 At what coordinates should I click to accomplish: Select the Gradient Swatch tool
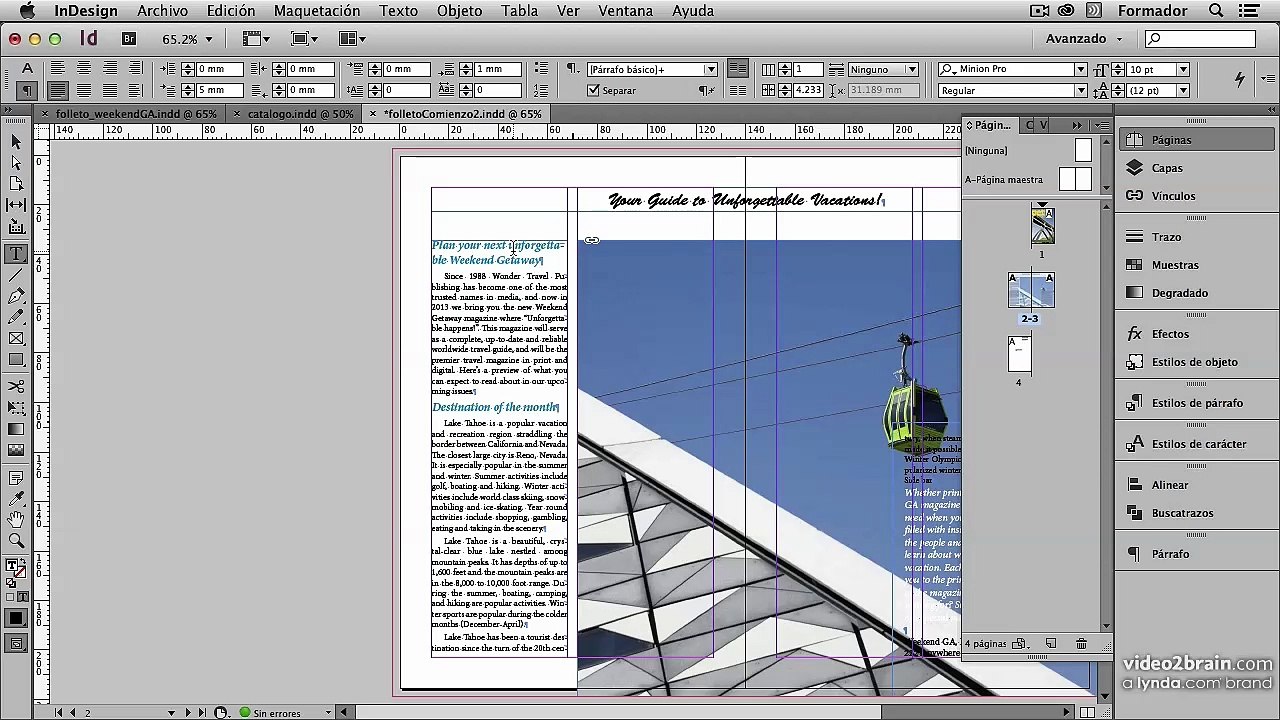click(x=16, y=428)
